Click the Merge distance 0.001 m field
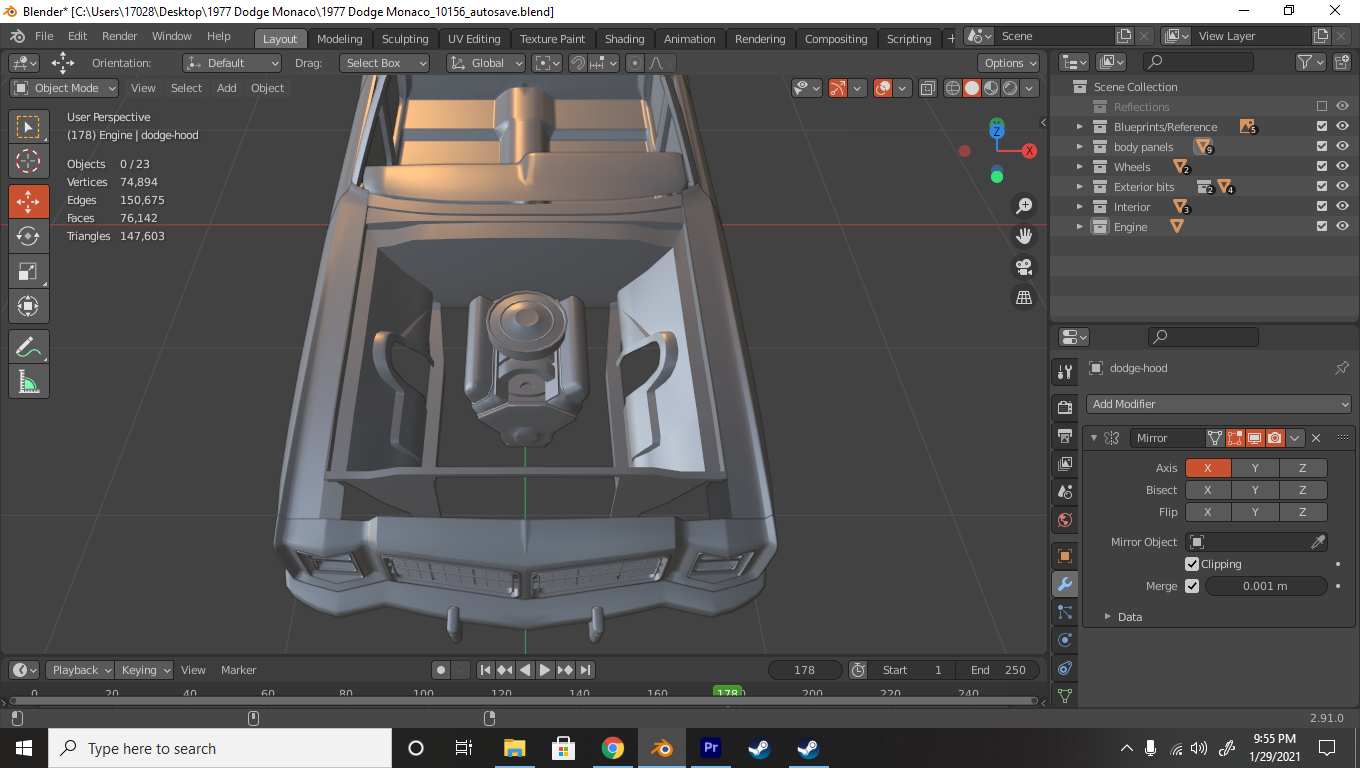Image resolution: width=1360 pixels, height=768 pixels. 1265,586
